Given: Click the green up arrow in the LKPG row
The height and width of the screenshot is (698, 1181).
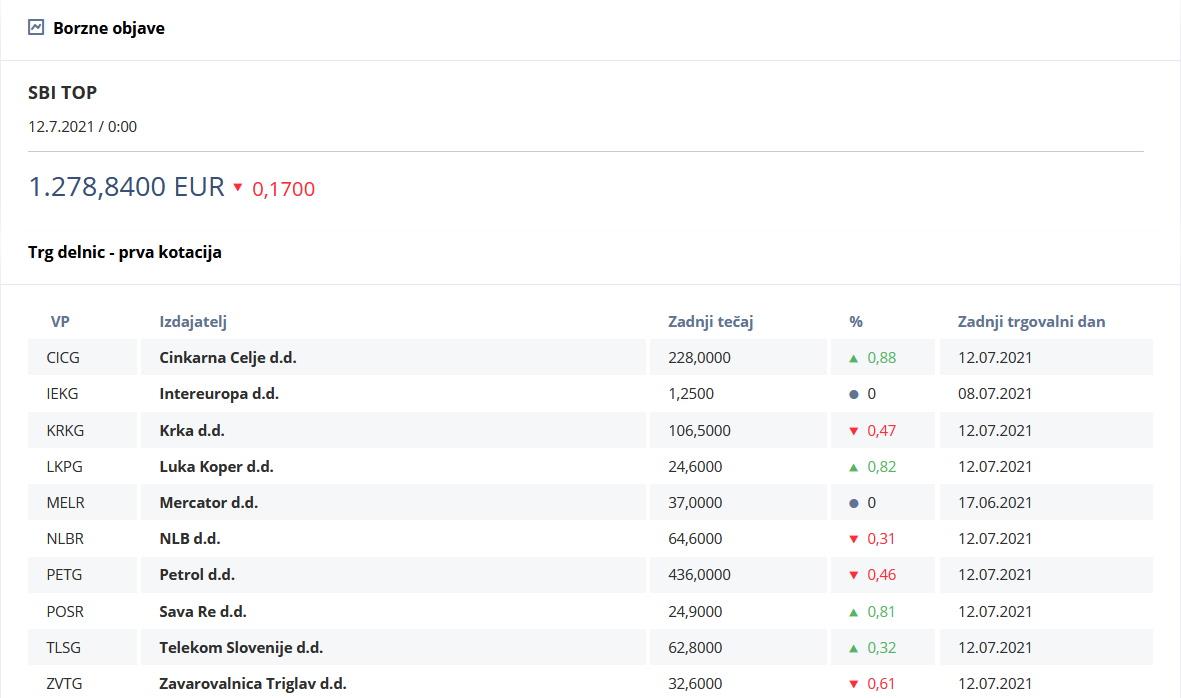Looking at the screenshot, I should click(x=853, y=468).
